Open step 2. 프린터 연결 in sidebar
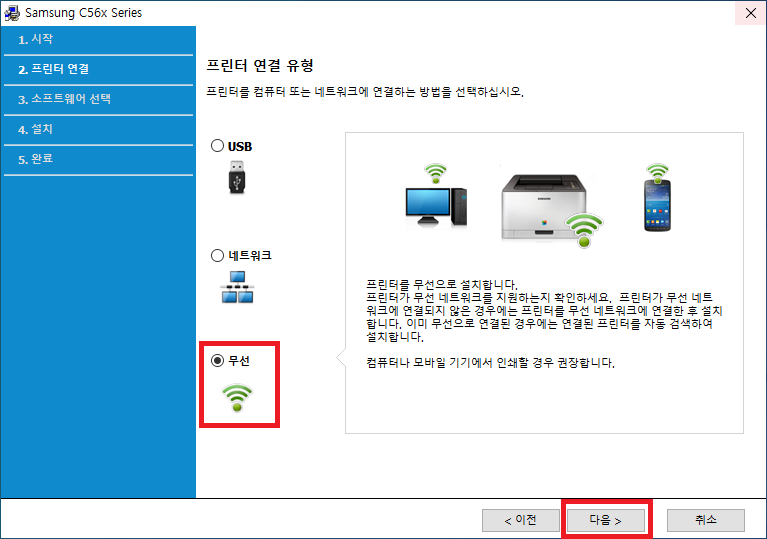The height and width of the screenshot is (539, 767). (x=53, y=69)
